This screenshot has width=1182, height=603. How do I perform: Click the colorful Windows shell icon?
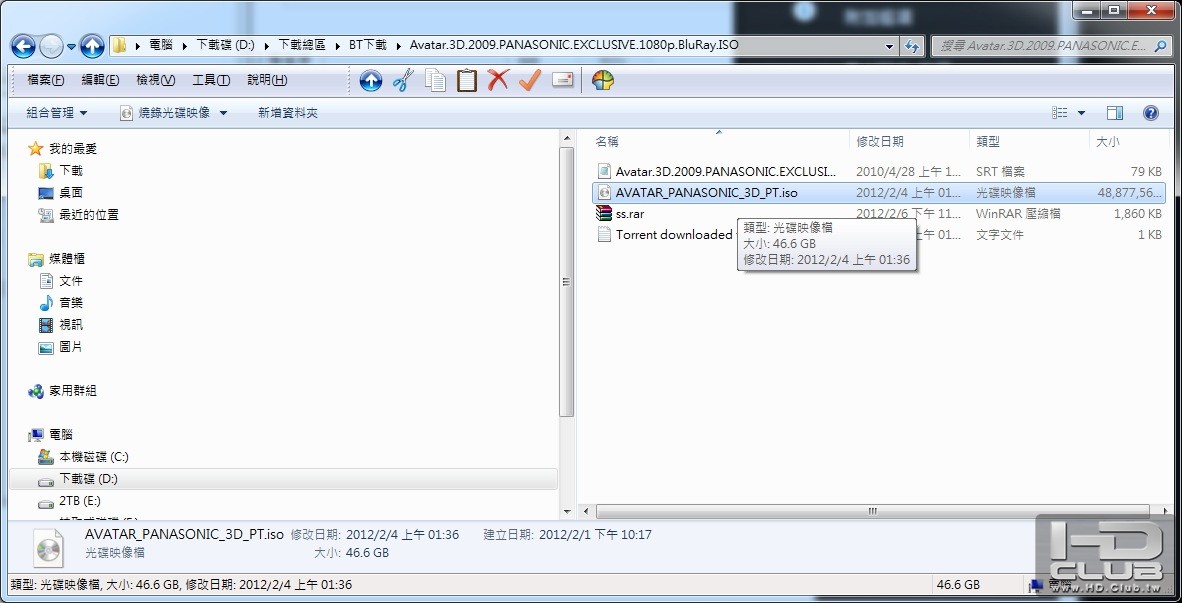click(x=602, y=80)
